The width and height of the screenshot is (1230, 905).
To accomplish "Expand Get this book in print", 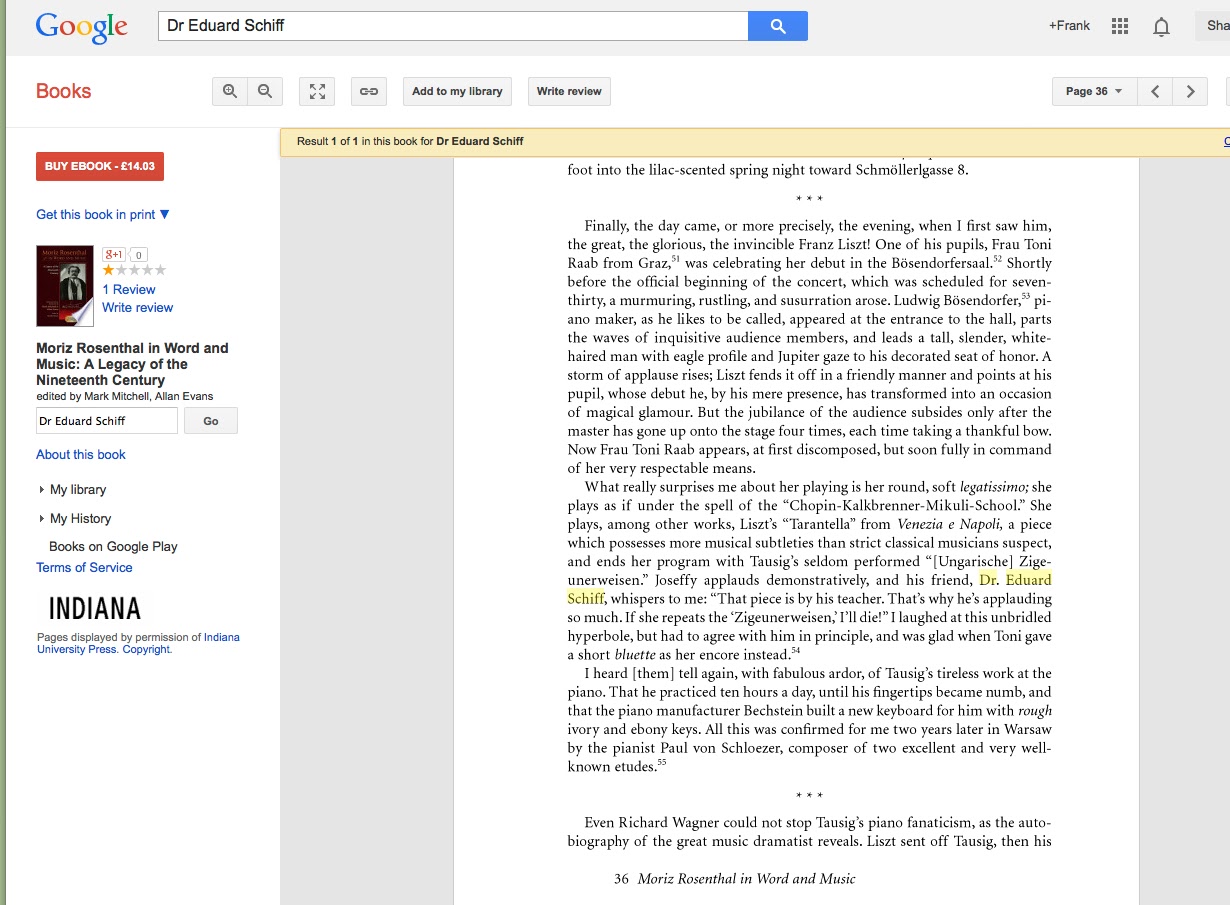I will coord(103,214).
